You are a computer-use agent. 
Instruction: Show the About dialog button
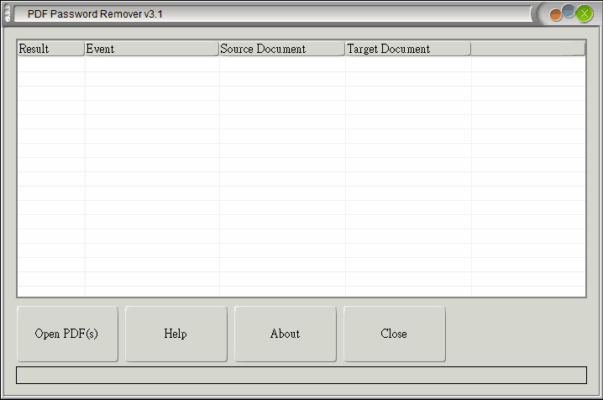[285, 333]
